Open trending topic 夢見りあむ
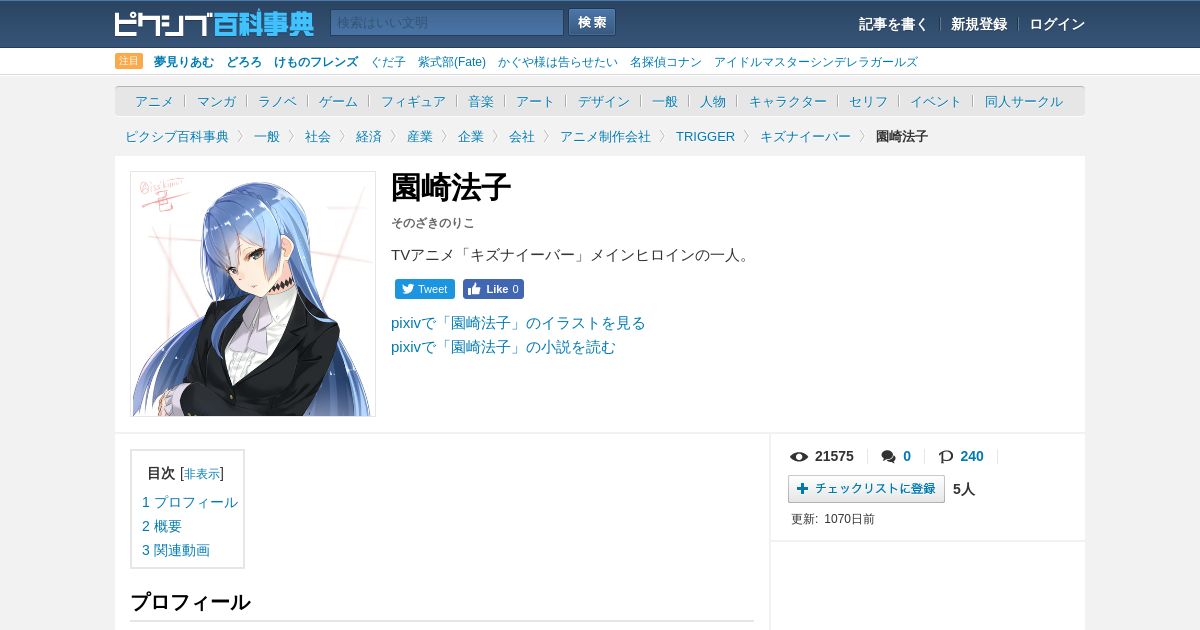Screen dimensions: 1200x630 [184, 62]
